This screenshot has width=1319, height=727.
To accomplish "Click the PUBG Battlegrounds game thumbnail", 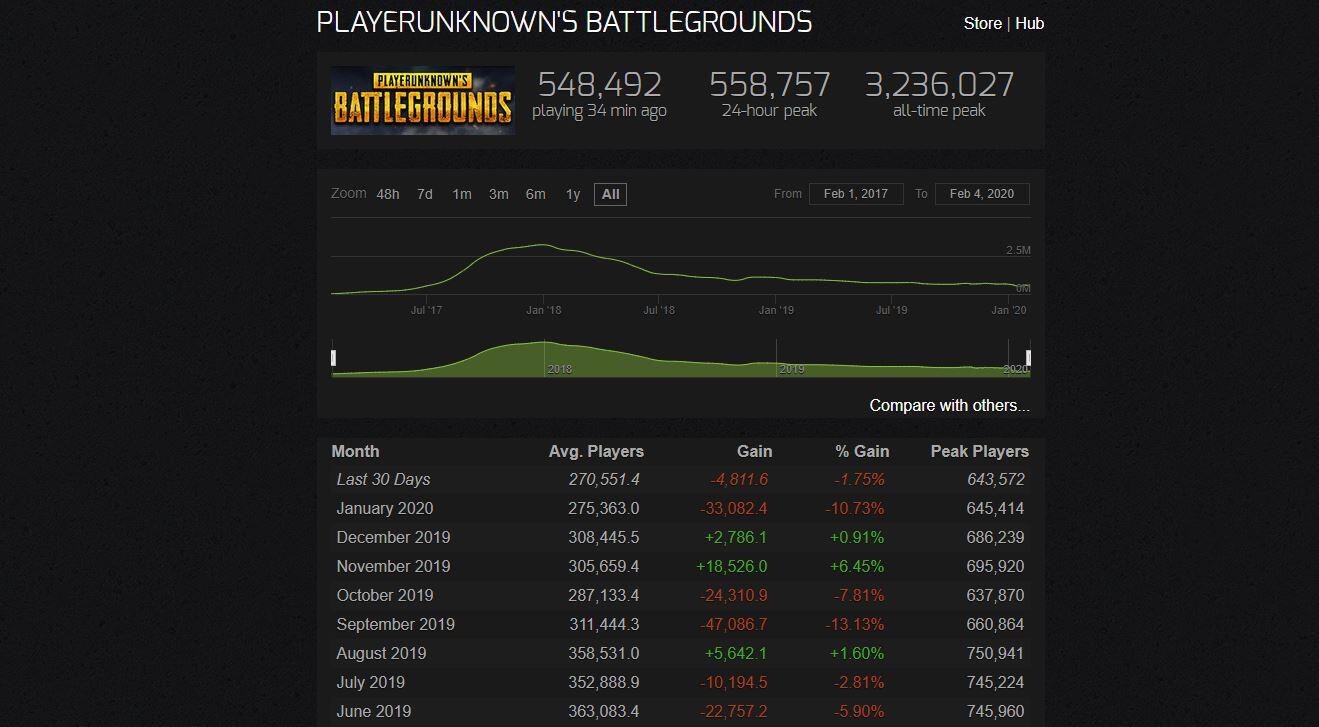I will (422, 100).
